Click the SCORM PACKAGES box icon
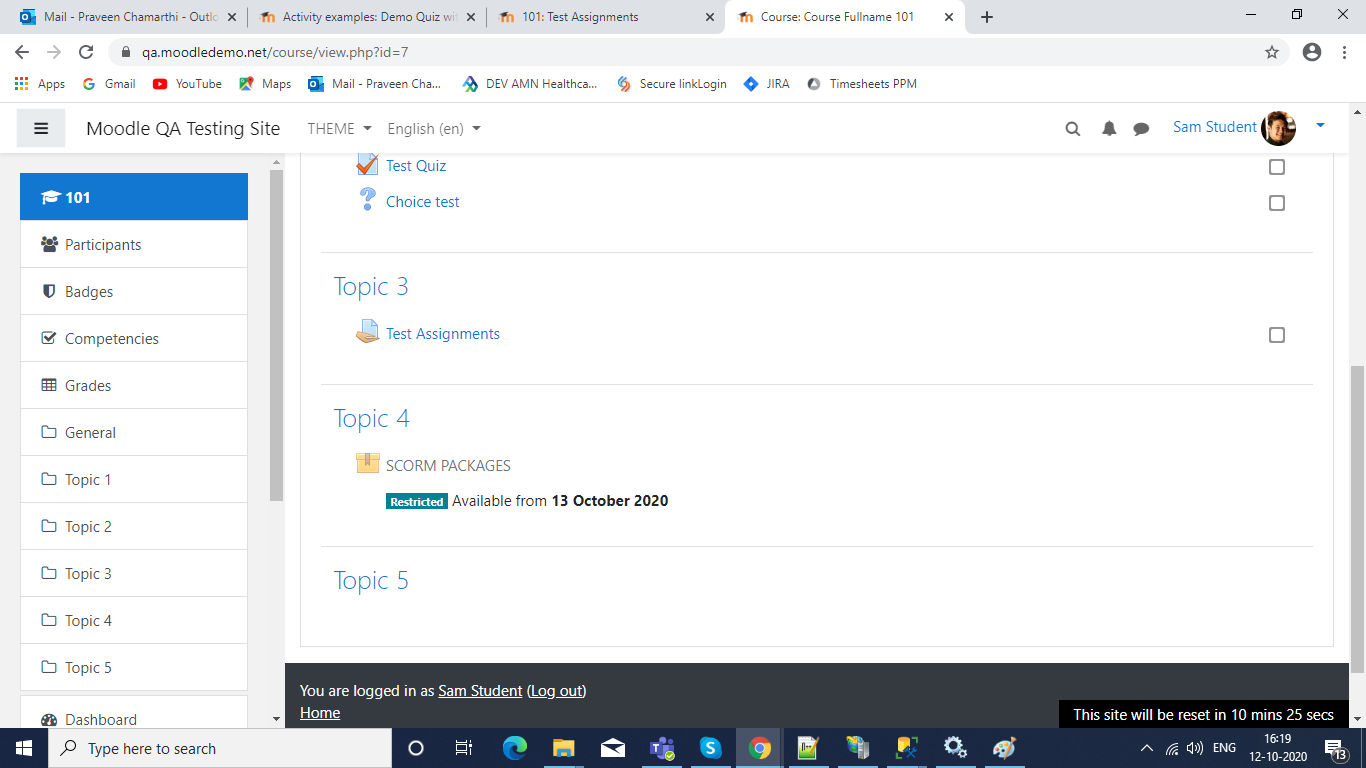The image size is (1366, 768). [x=367, y=463]
